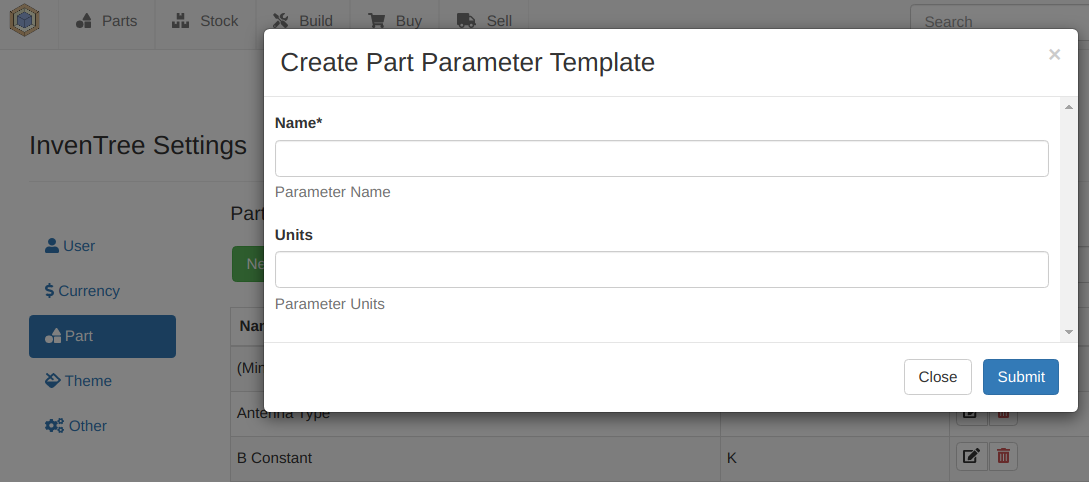Screen dimensions: 1089x482
Task: Click the InvenTree logo icon
Action: (24, 21)
